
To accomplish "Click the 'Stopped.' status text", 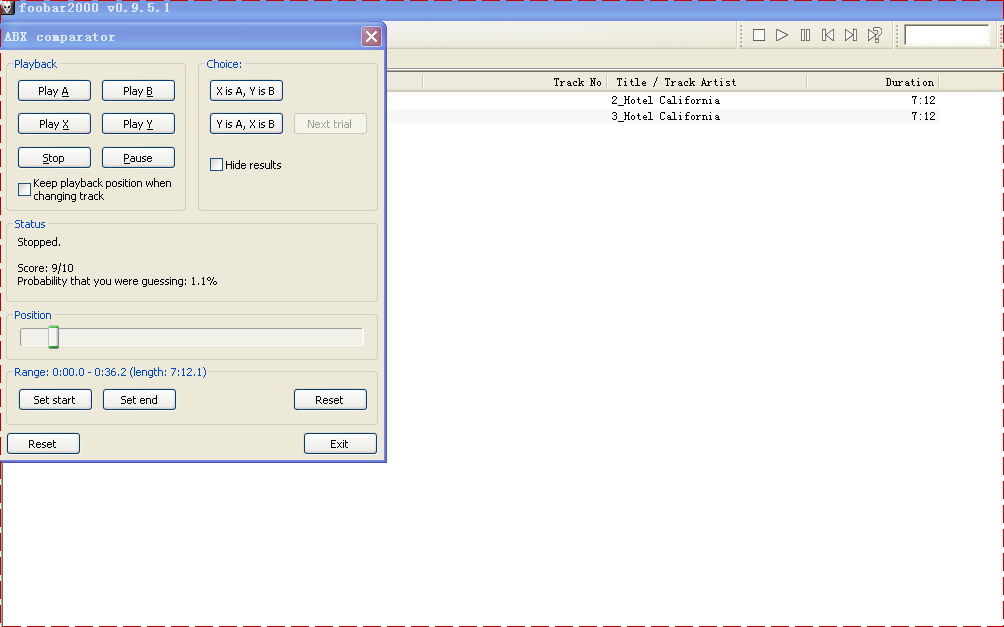I will tap(39, 242).
